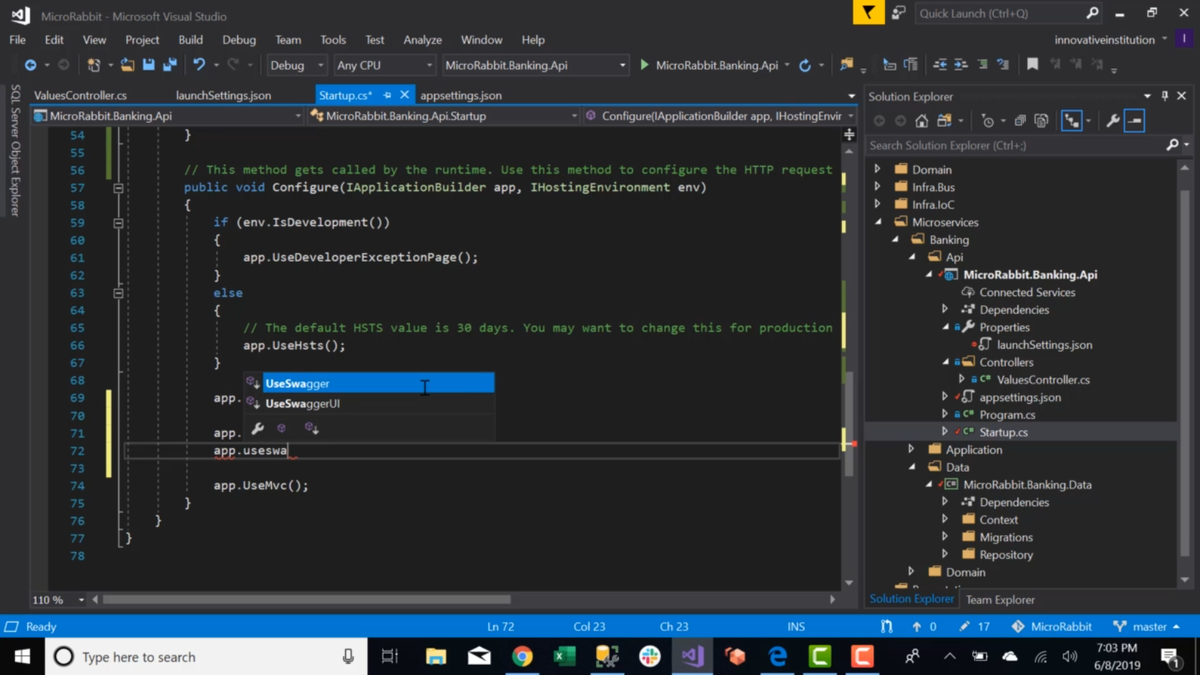Click Pending Changes Filter clock icon

pos(988,121)
